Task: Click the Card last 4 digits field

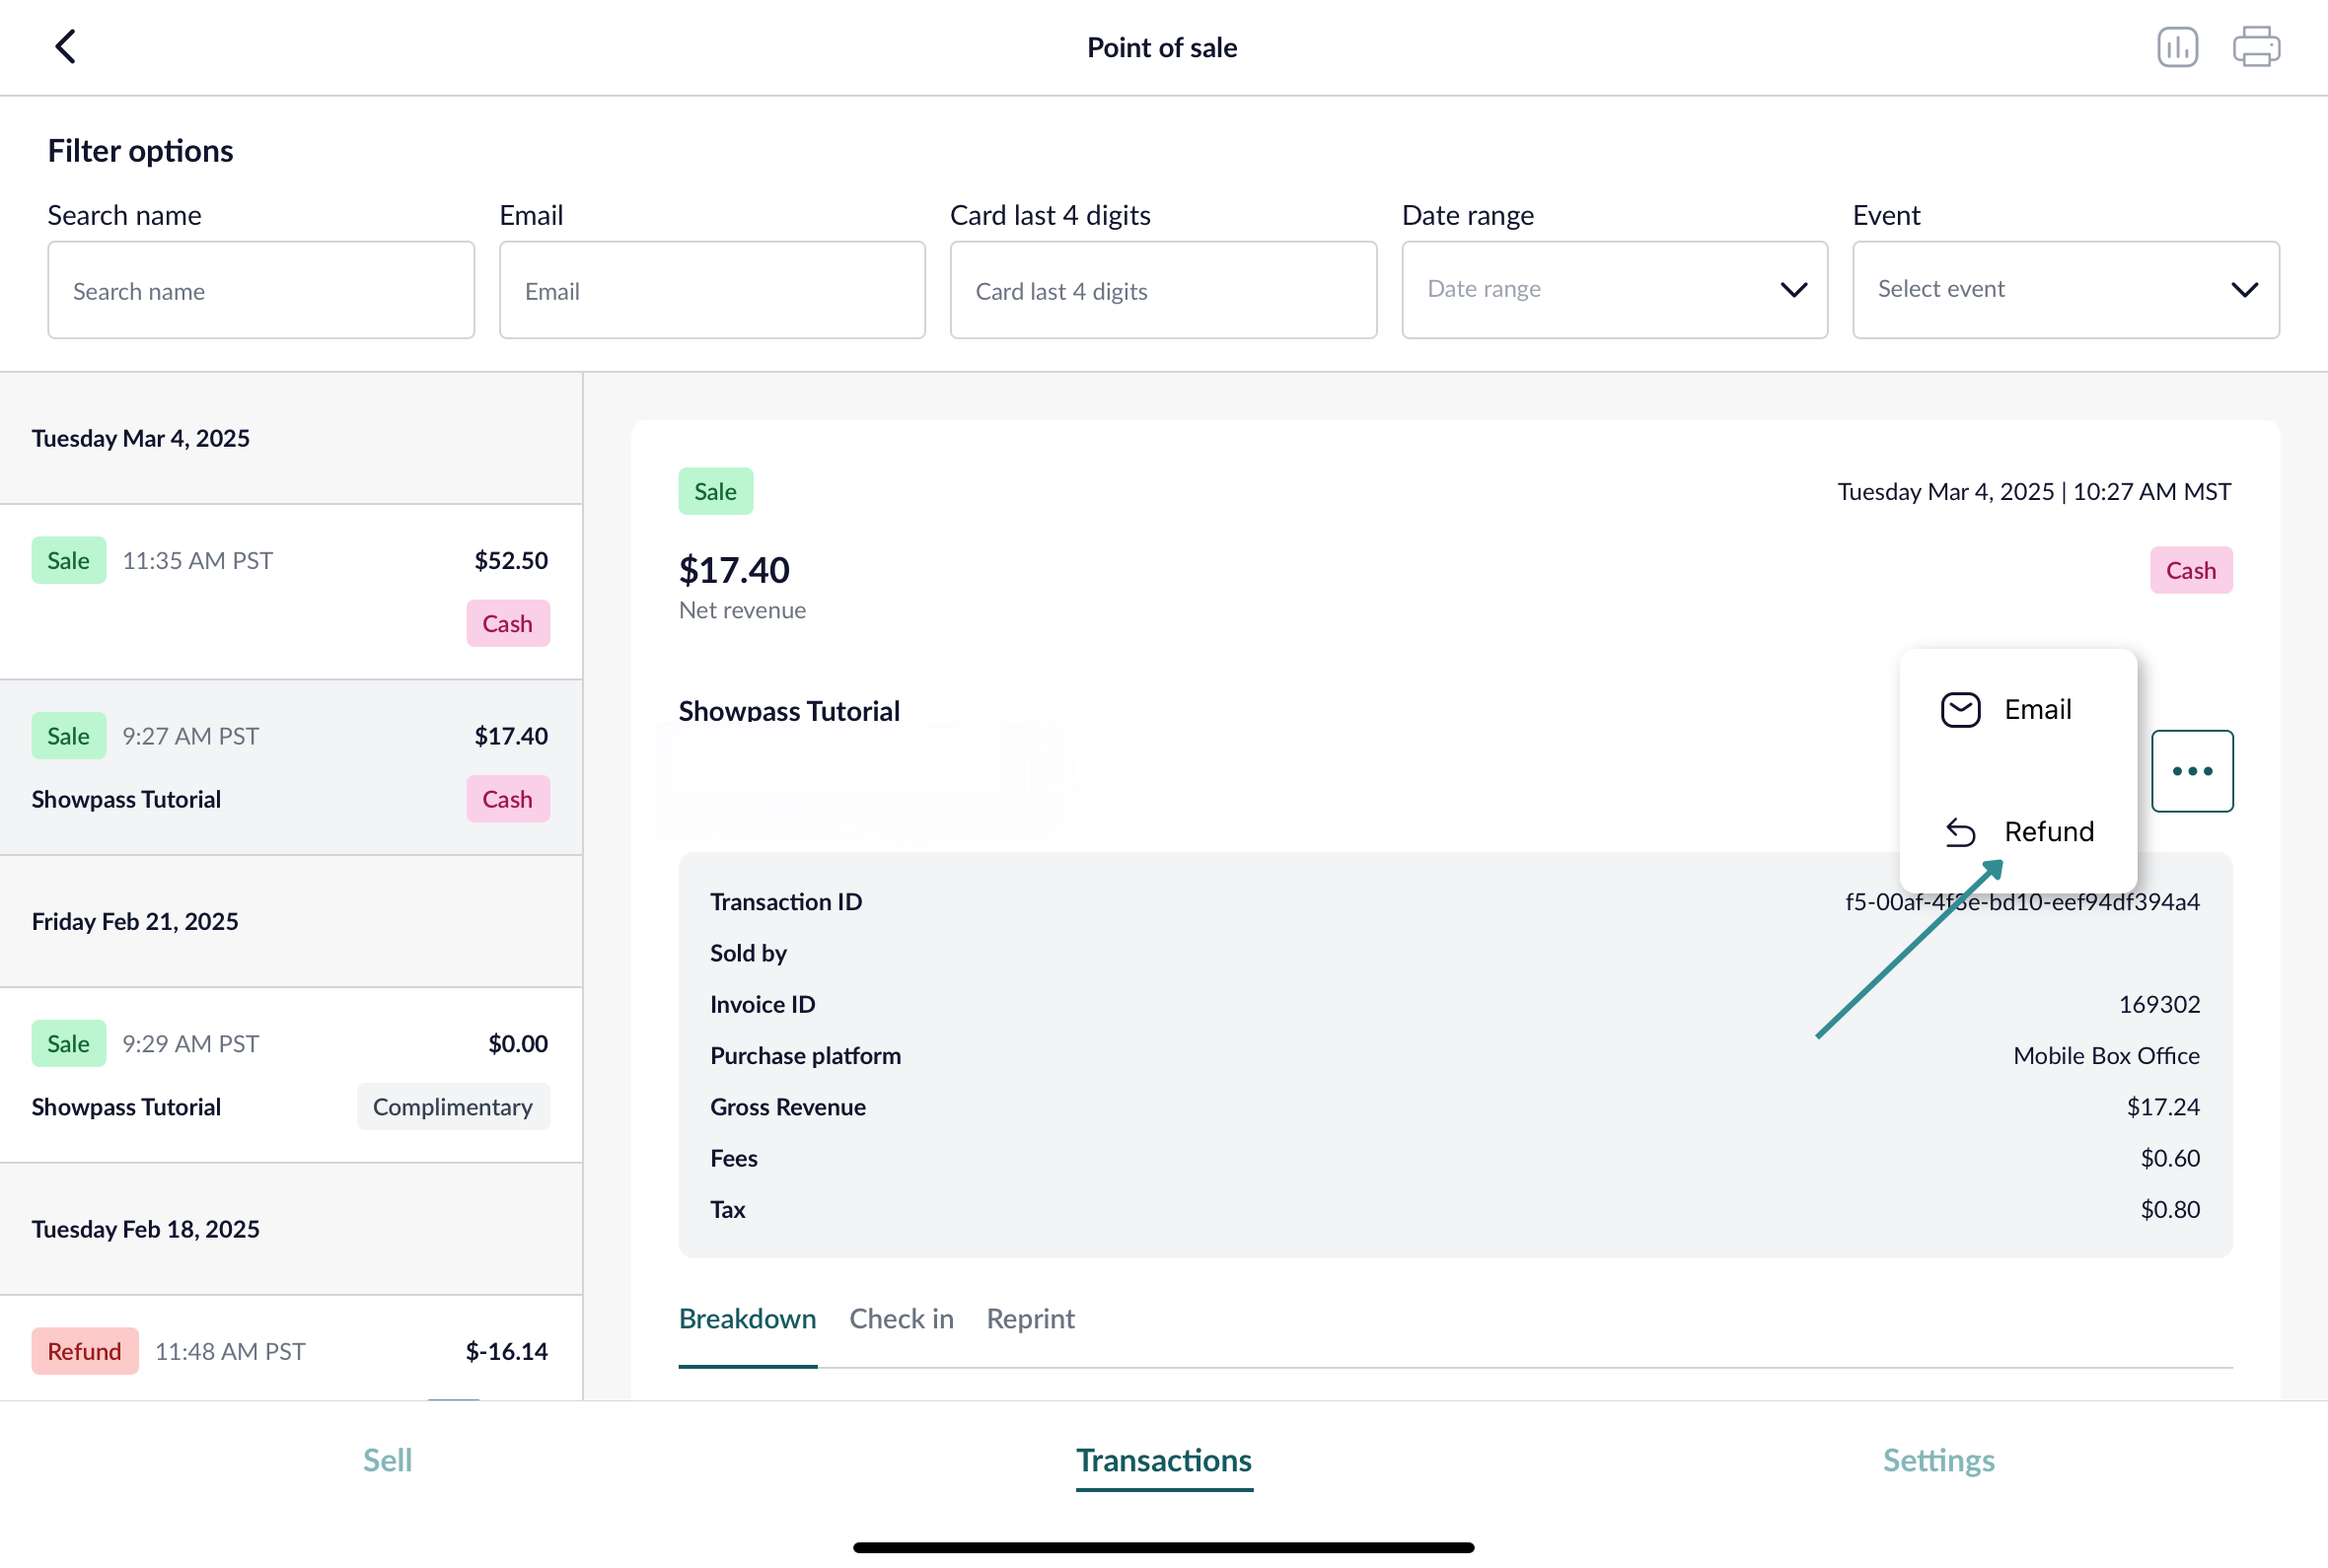Action: click(x=1163, y=290)
